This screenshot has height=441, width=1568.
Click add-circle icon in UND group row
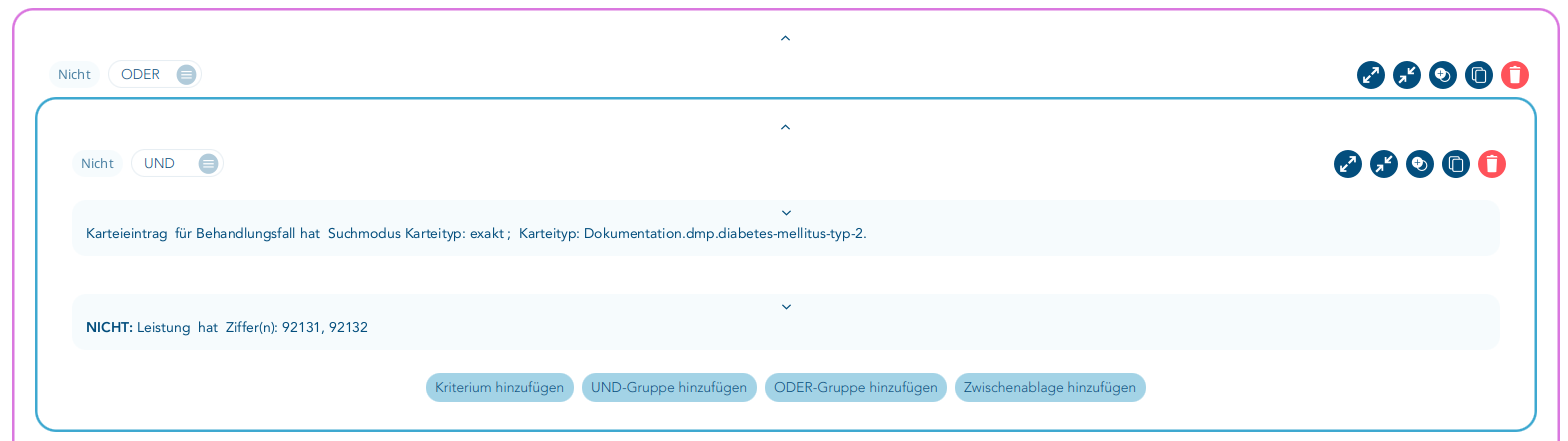[x=1420, y=164]
